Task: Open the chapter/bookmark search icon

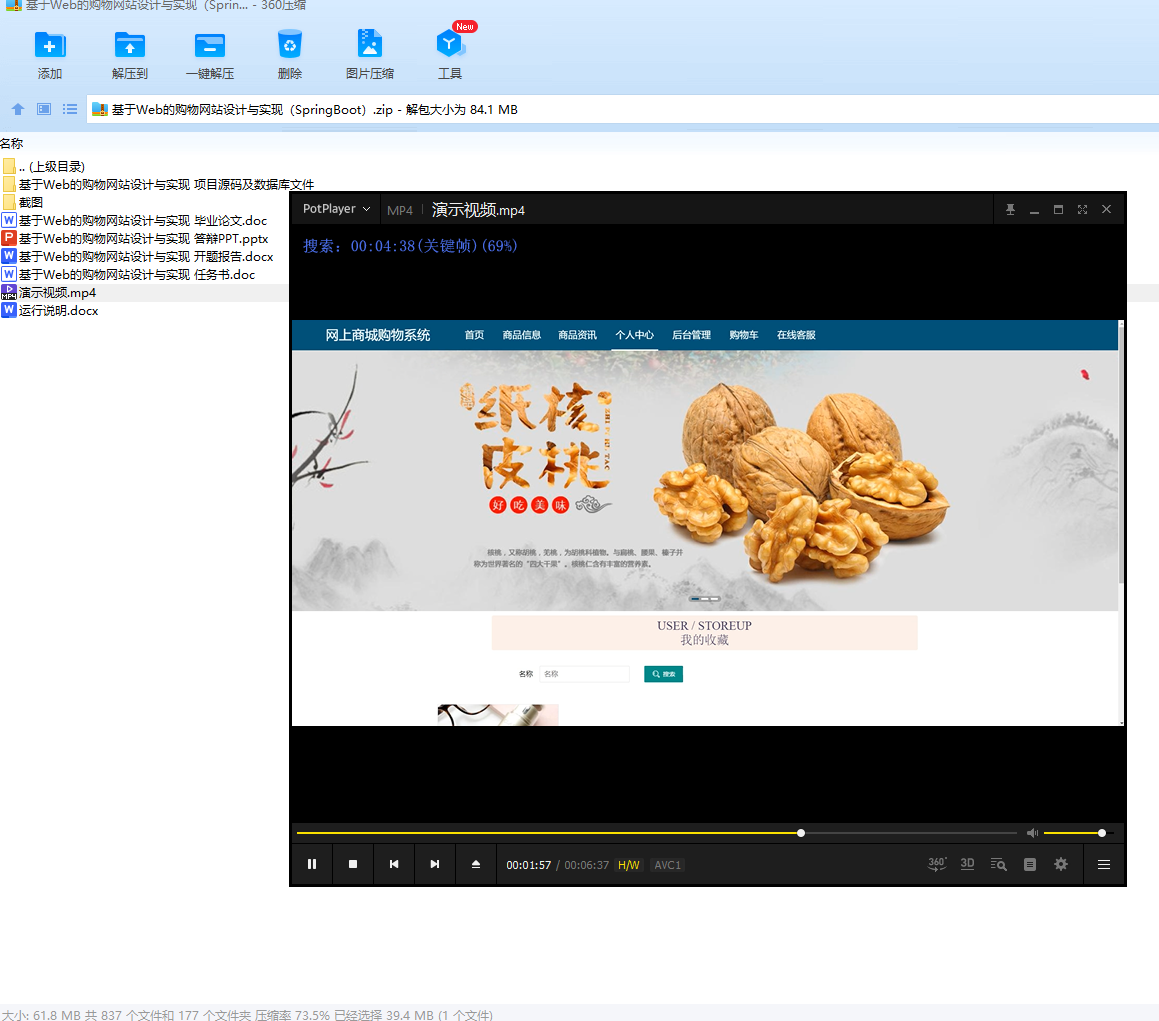Action: click(999, 864)
